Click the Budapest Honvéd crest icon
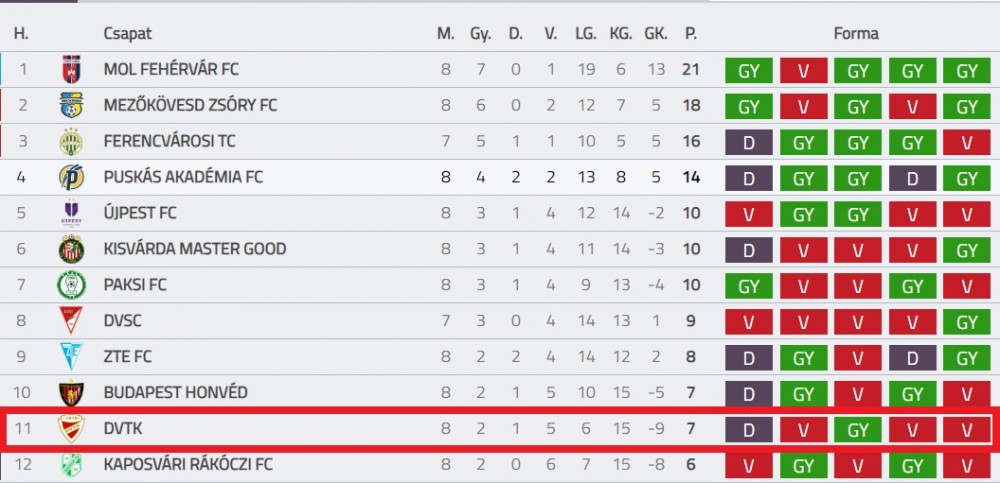This screenshot has height=483, width=1000. click(x=71, y=392)
